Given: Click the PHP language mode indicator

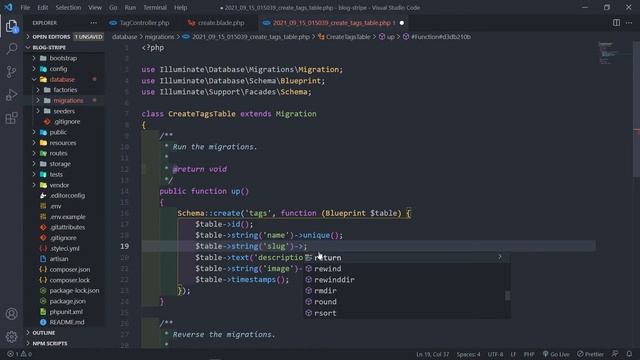Looking at the screenshot, I should (529, 354).
